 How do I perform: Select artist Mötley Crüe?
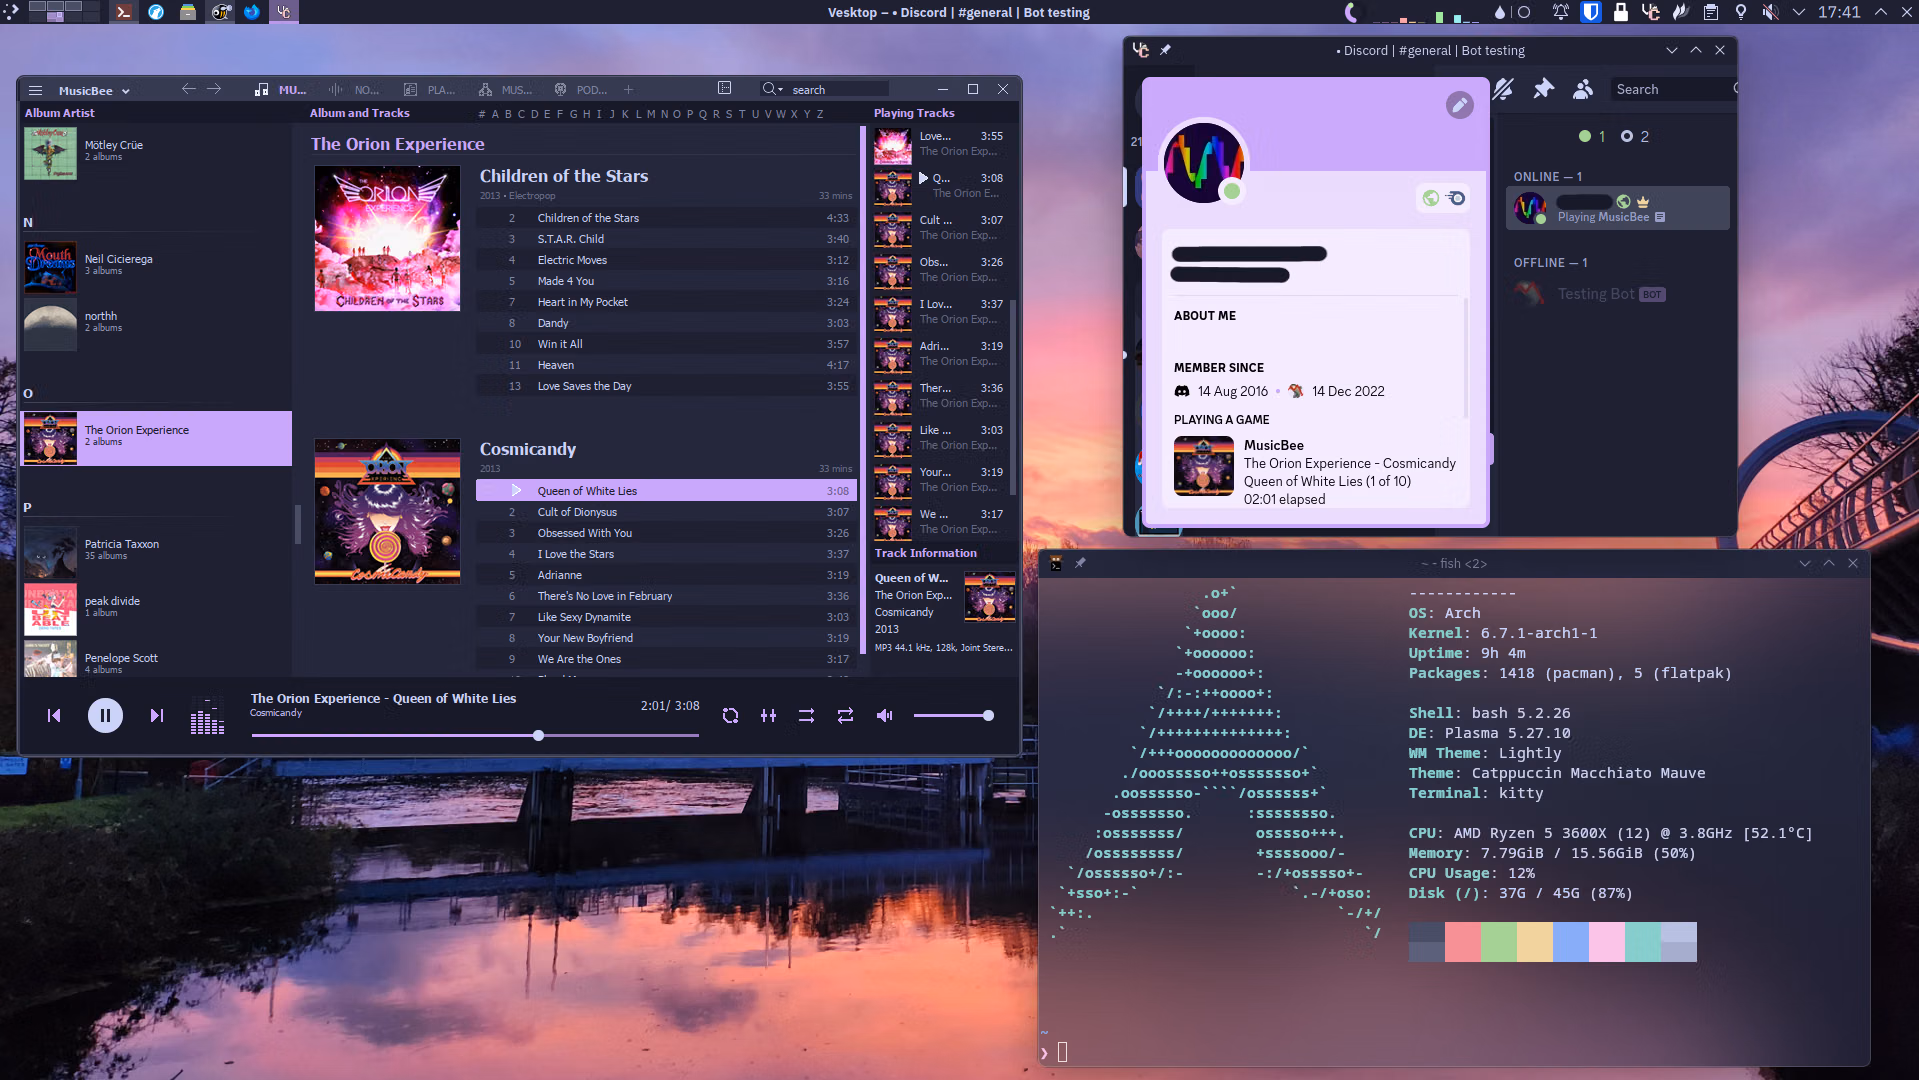[x=157, y=153]
